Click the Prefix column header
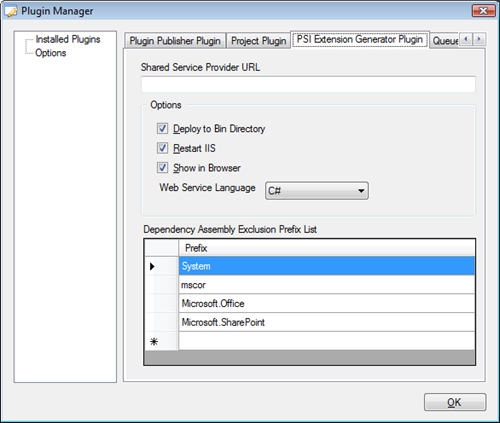 click(327, 248)
